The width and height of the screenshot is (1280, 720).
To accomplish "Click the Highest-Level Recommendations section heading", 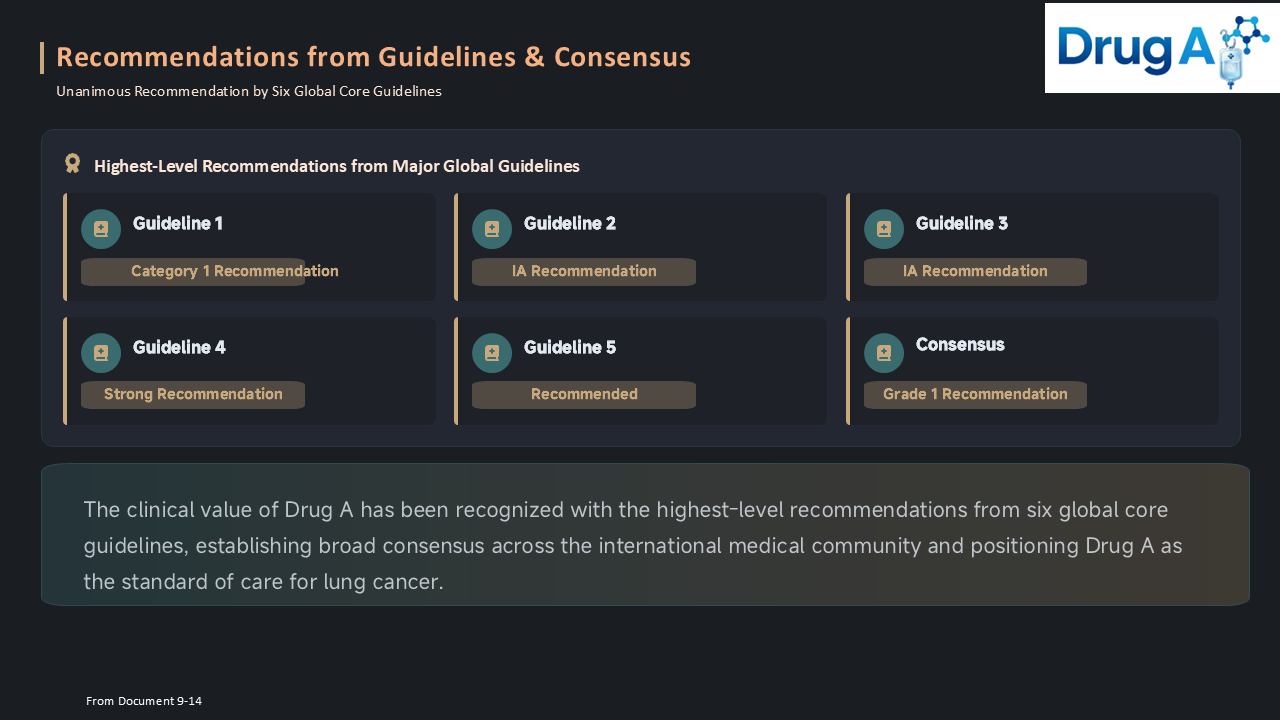I will pos(337,166).
